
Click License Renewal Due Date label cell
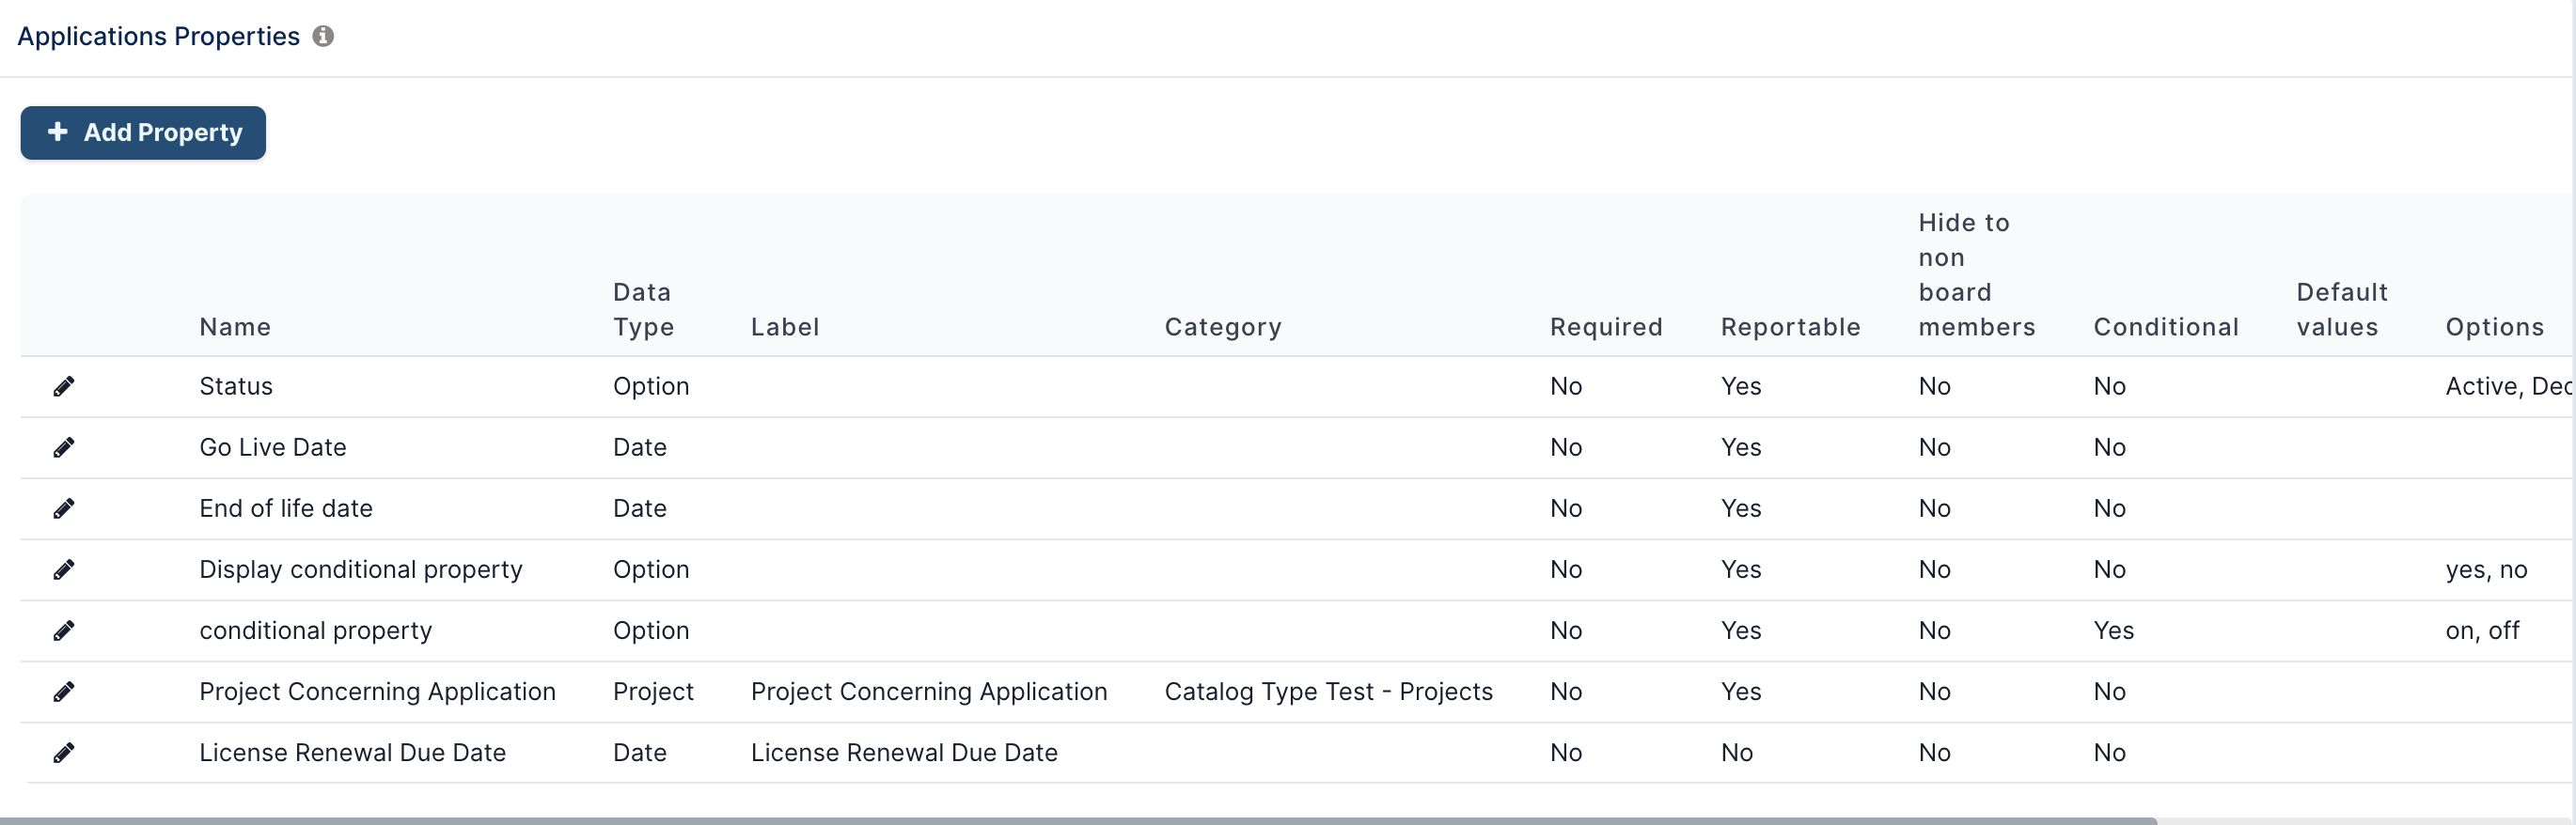(x=904, y=753)
